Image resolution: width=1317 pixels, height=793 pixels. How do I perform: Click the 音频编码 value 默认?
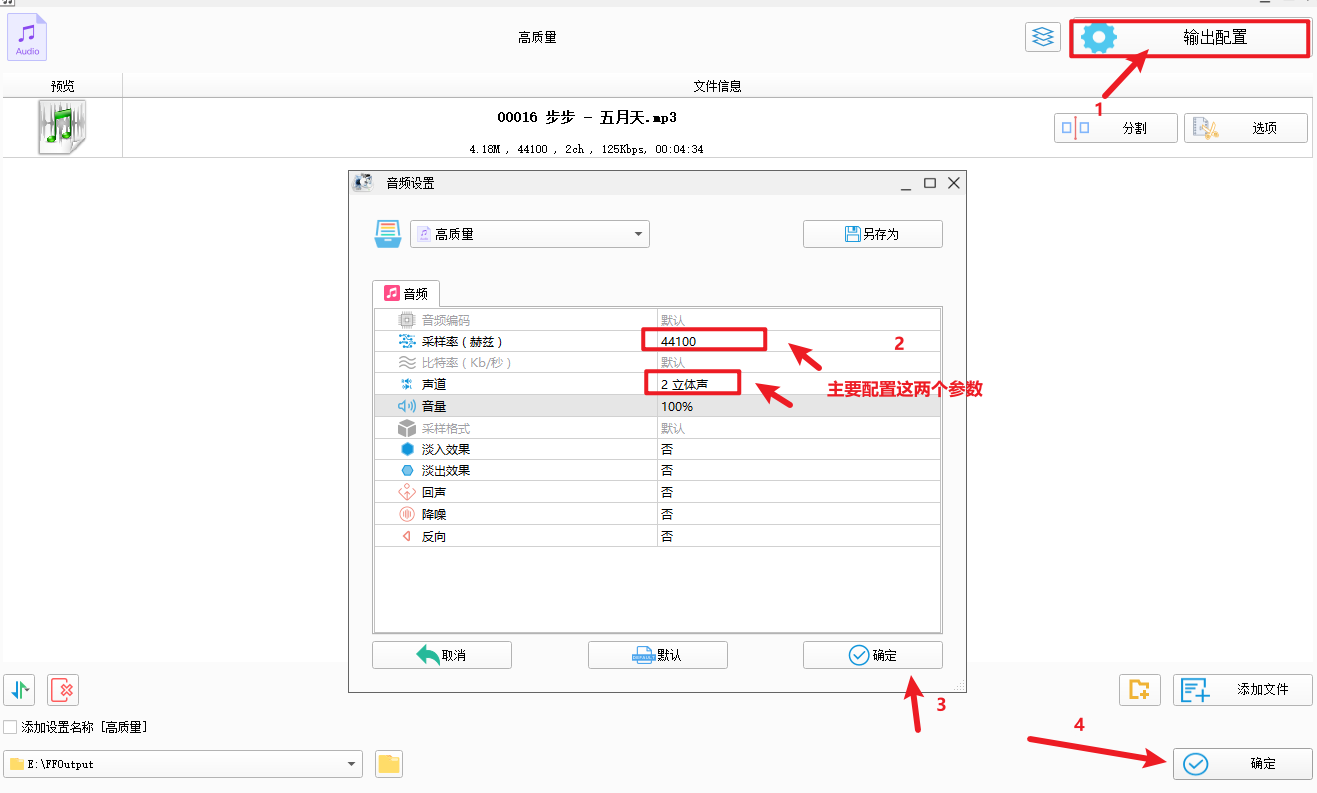coord(673,320)
